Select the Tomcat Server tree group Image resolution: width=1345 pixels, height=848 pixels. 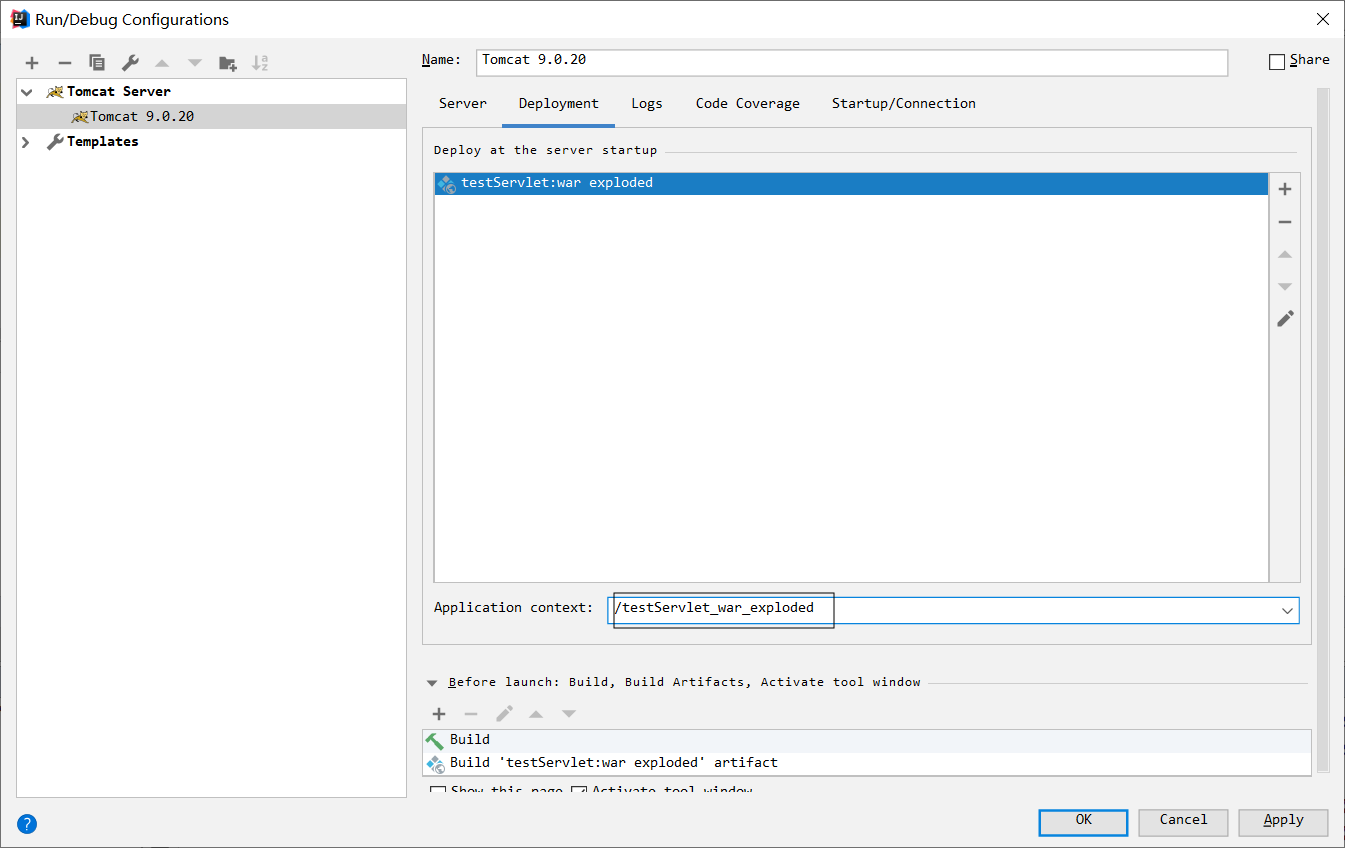tap(212, 92)
